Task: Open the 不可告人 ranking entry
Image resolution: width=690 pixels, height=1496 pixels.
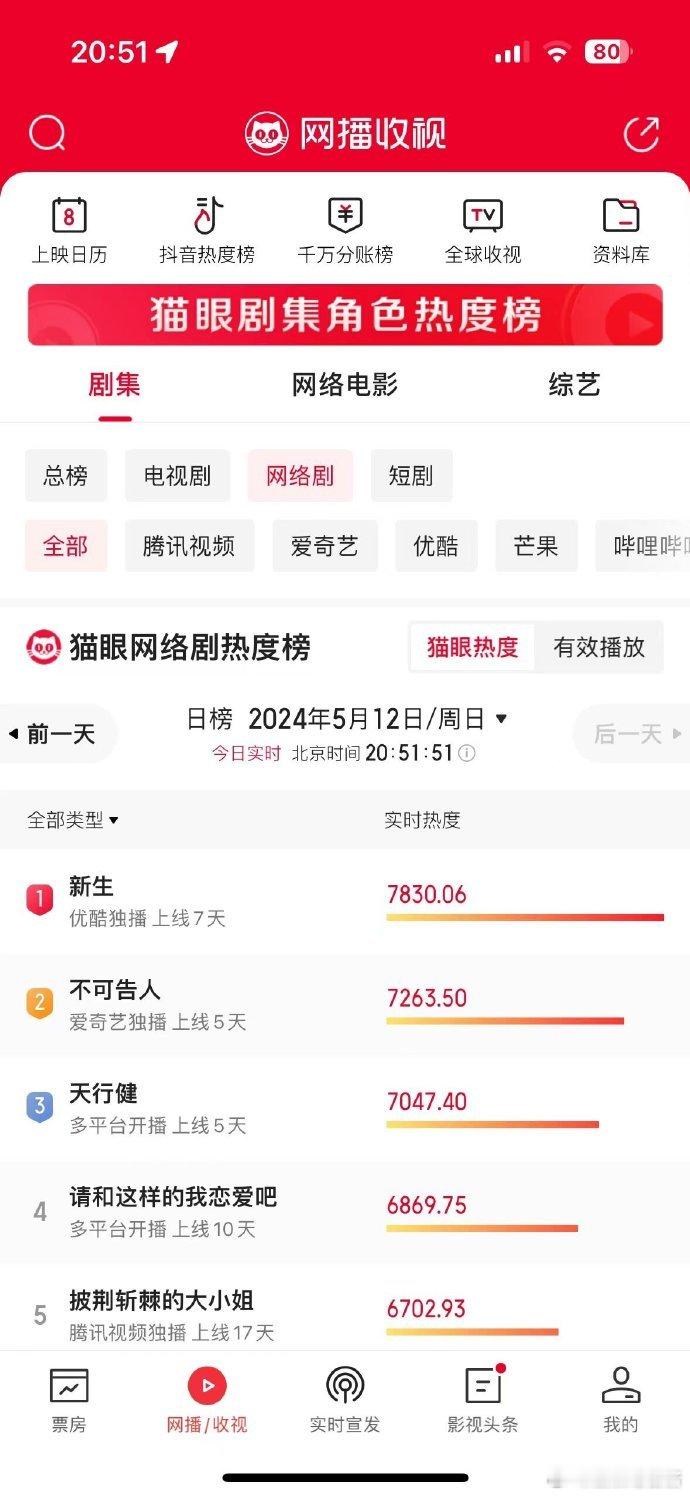Action: click(x=345, y=1005)
